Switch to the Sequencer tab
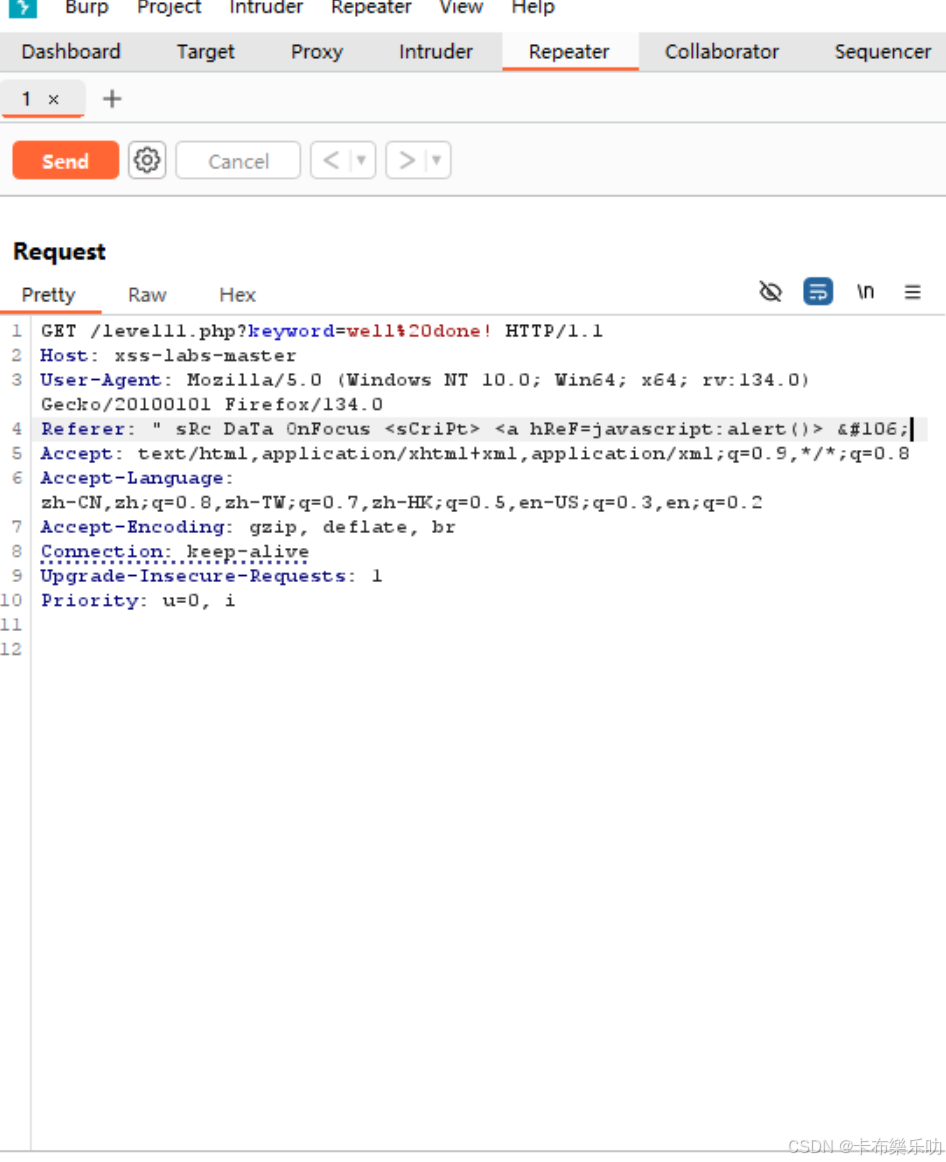This screenshot has height=1162, width=946. [x=882, y=52]
